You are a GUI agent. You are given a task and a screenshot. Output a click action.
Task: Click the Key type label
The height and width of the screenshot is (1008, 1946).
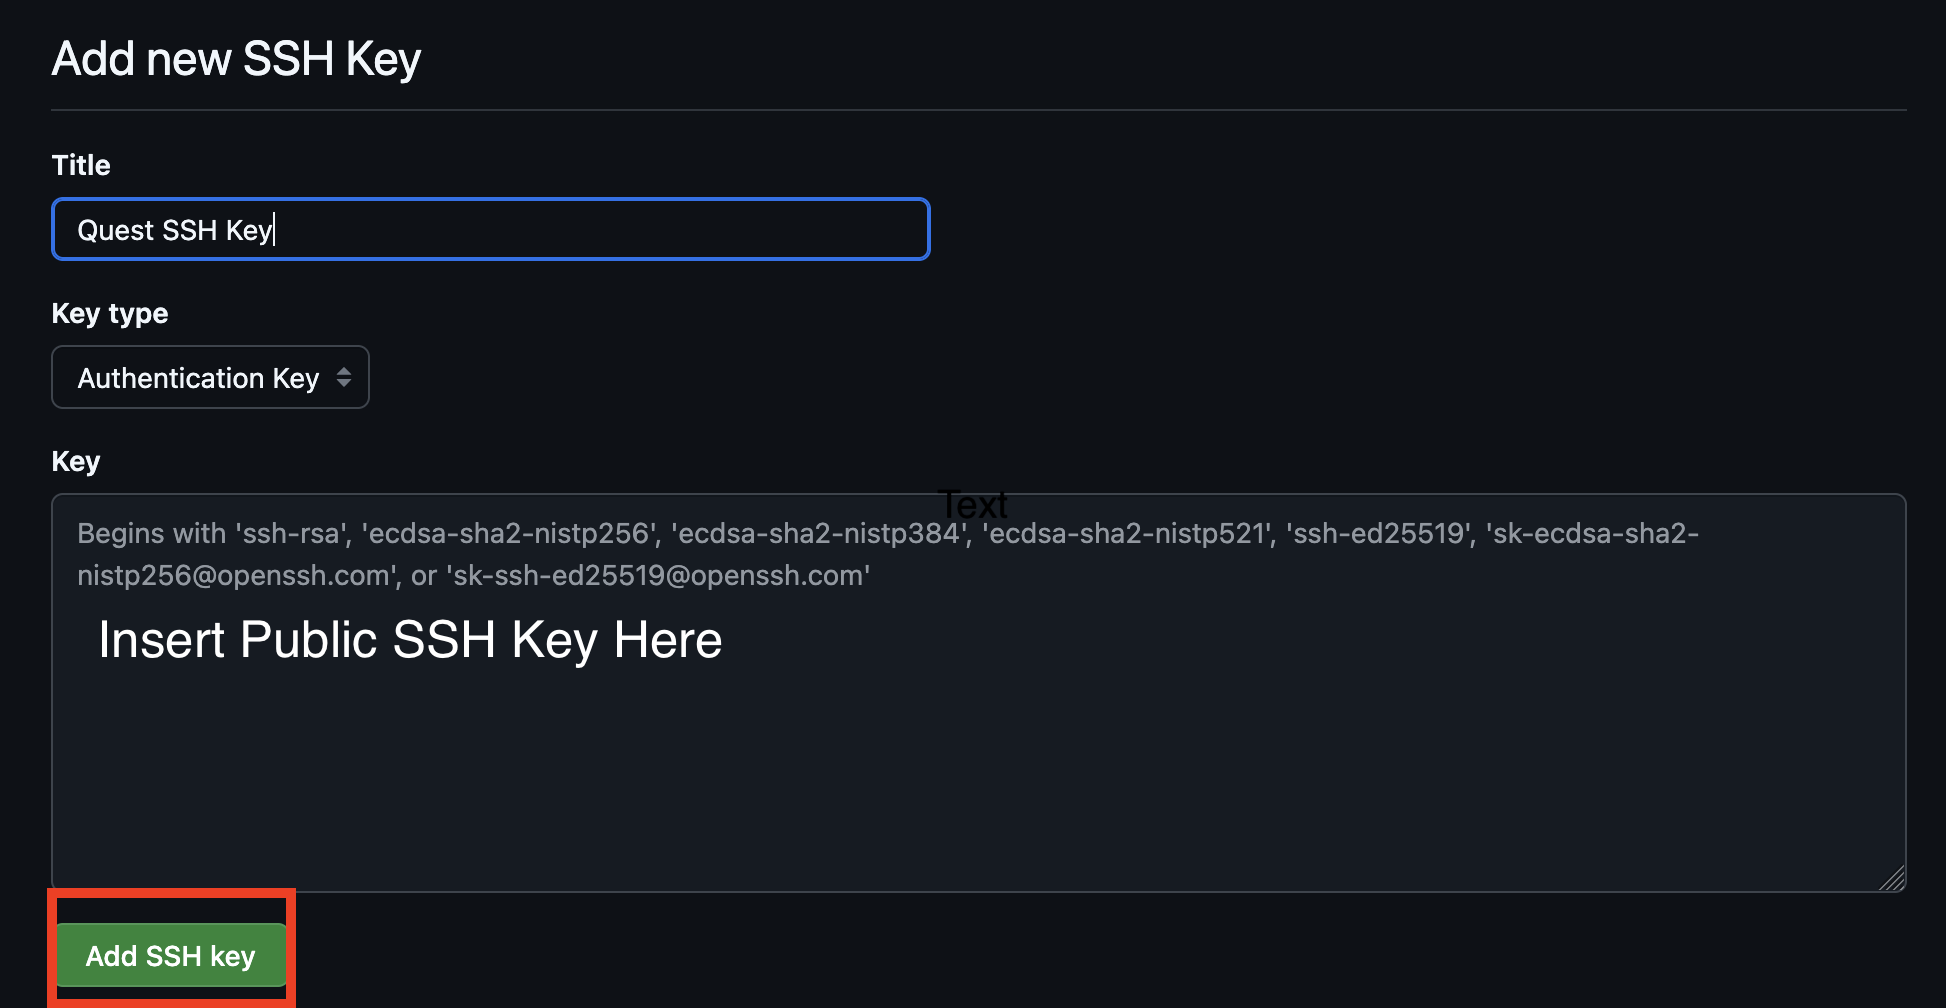pyautogui.click(x=109, y=313)
